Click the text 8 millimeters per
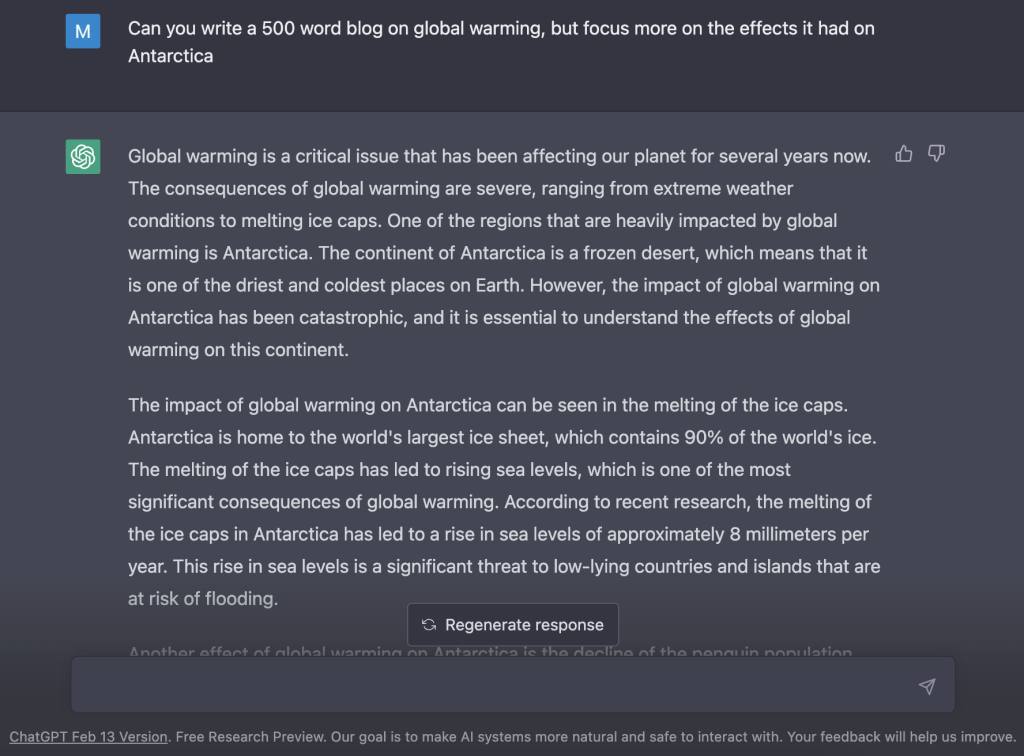Screen dimensions: 1024x756 click(799, 534)
